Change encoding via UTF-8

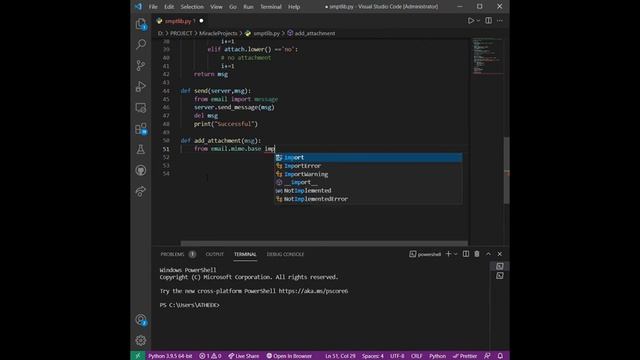point(397,356)
